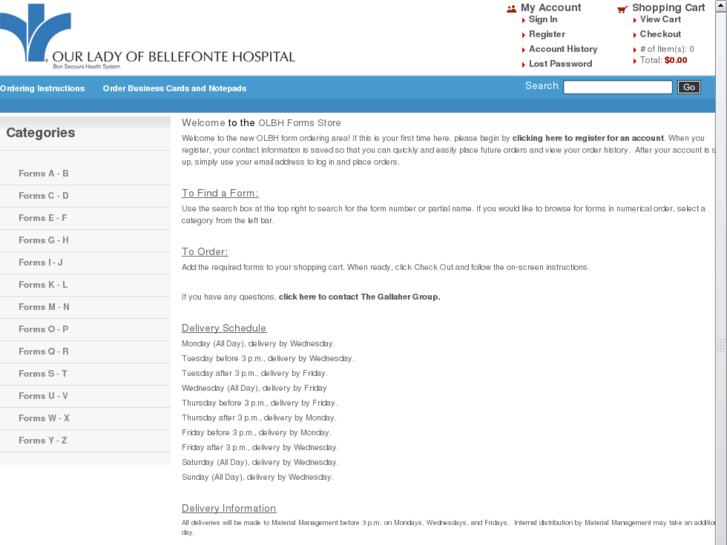The image size is (727, 545).
Task: Select Forms E - F category
Action: click(x=43, y=218)
